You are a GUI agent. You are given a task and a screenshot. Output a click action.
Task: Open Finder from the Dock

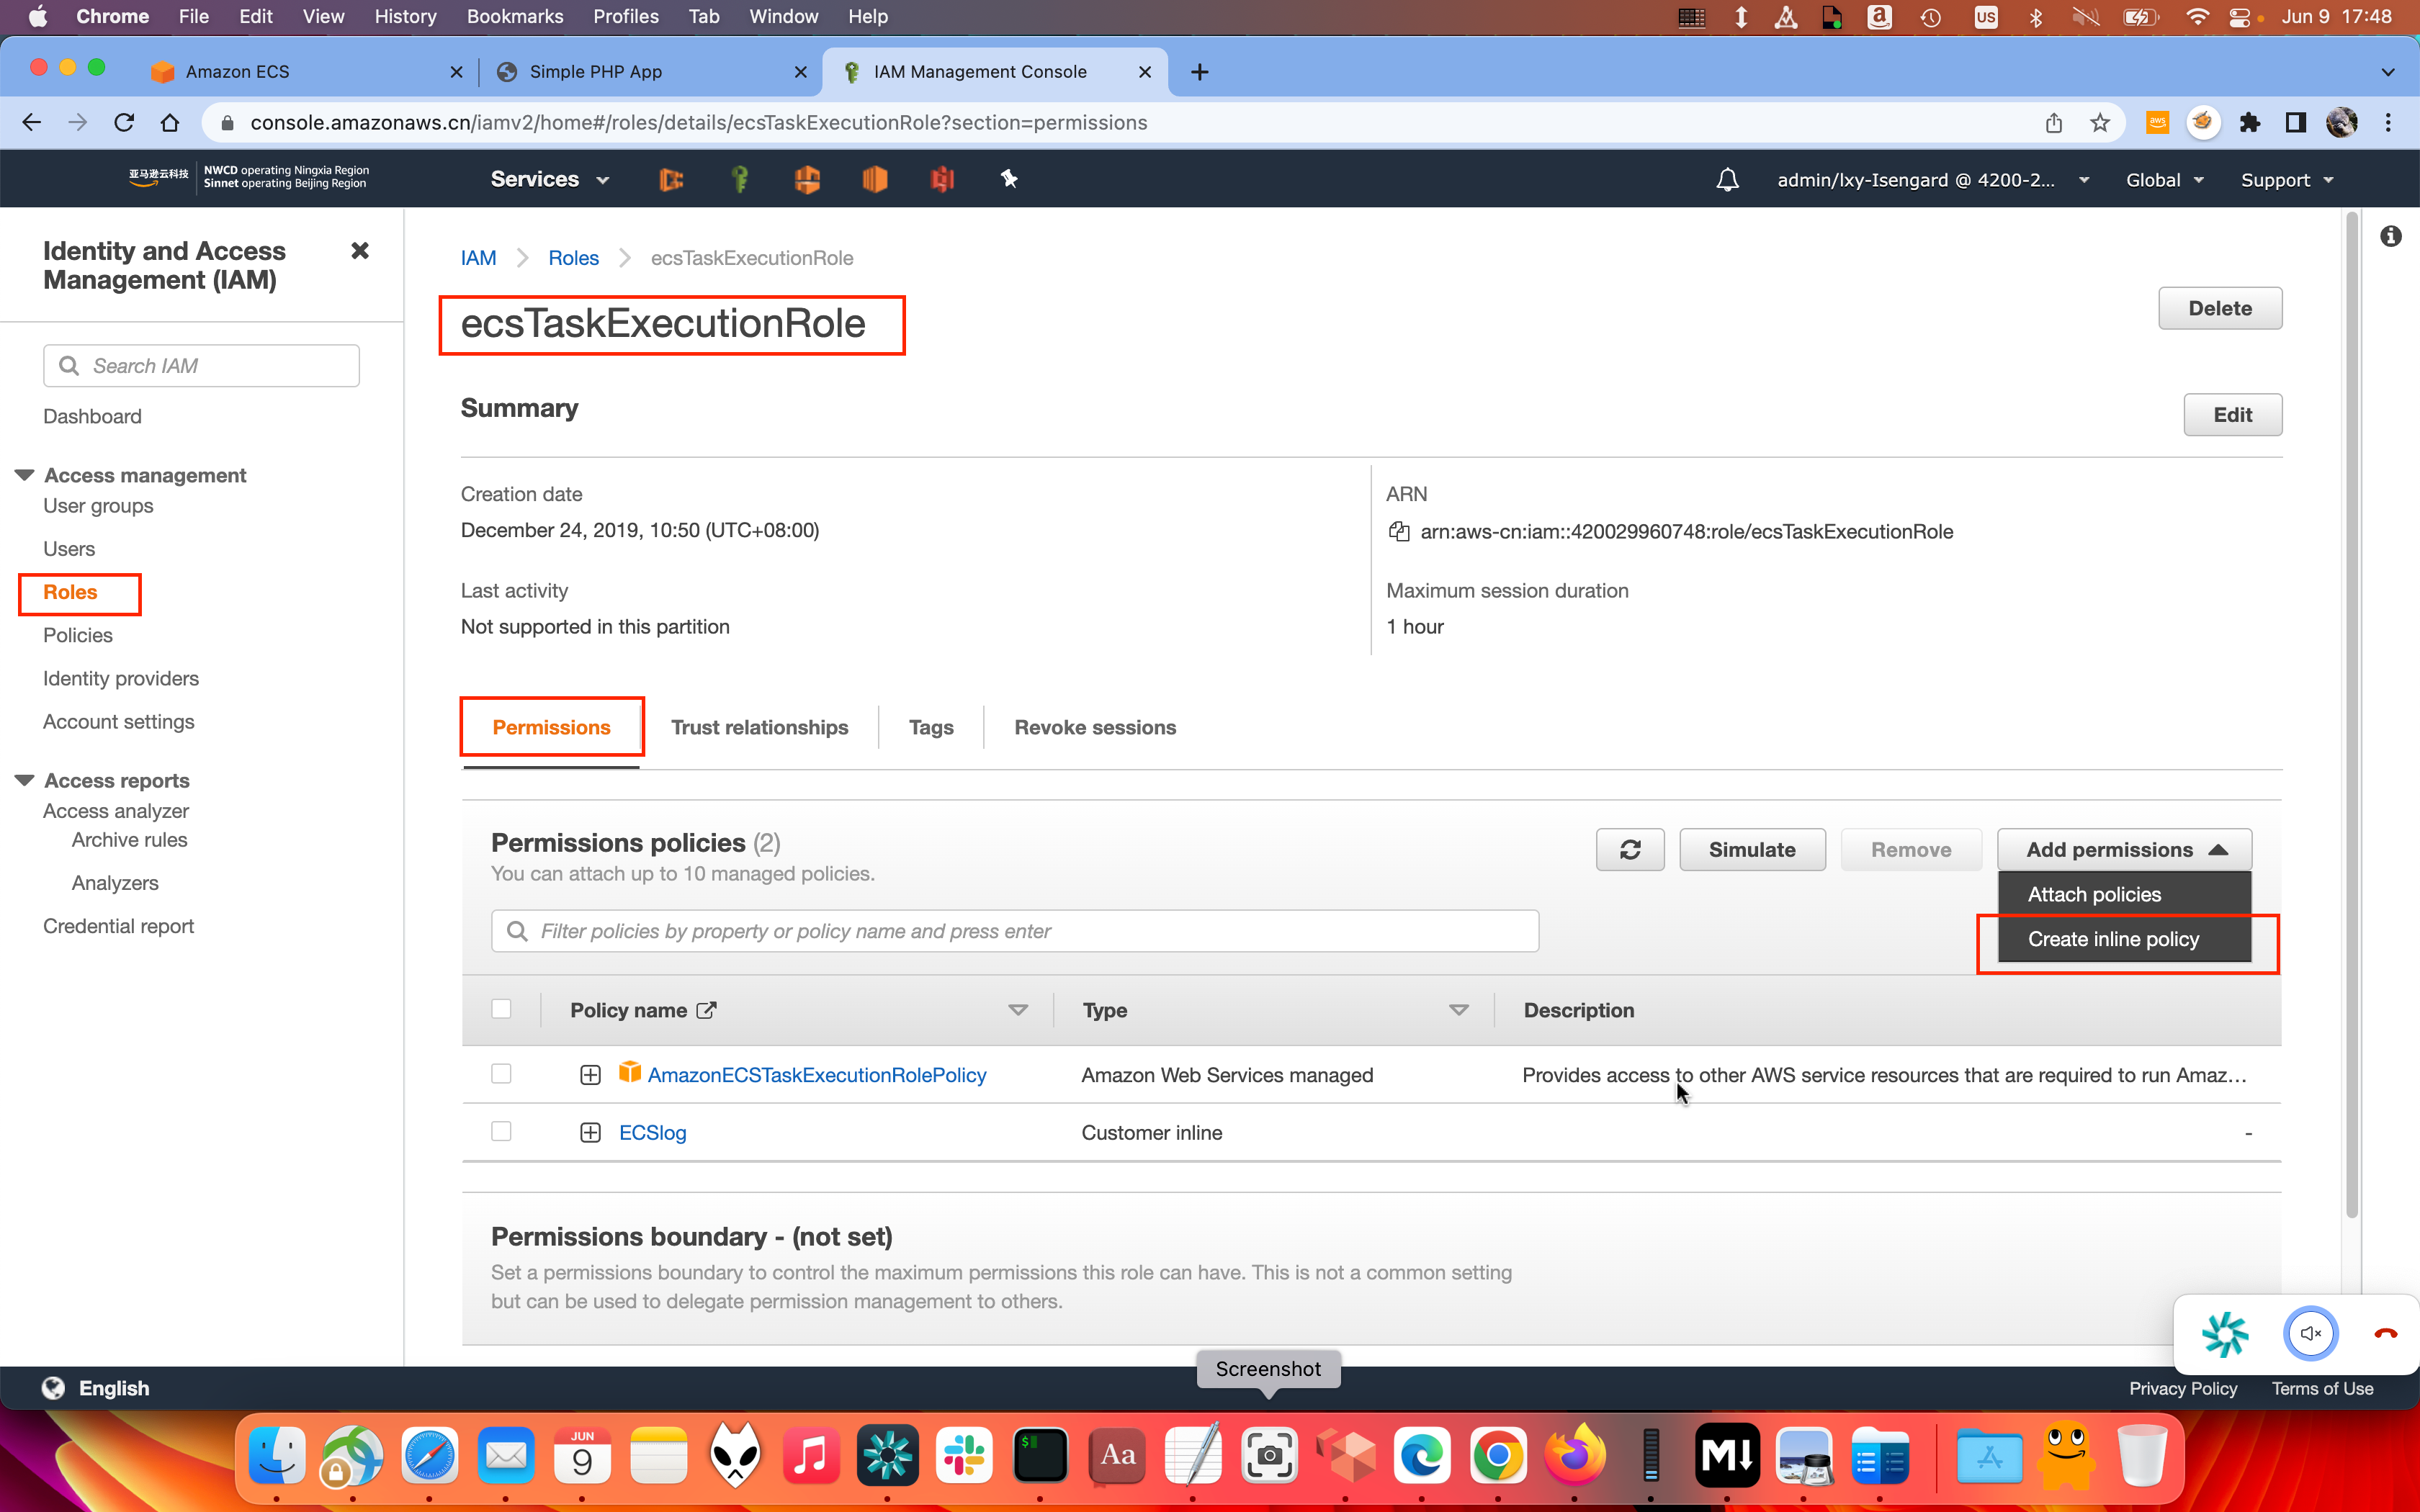(277, 1455)
